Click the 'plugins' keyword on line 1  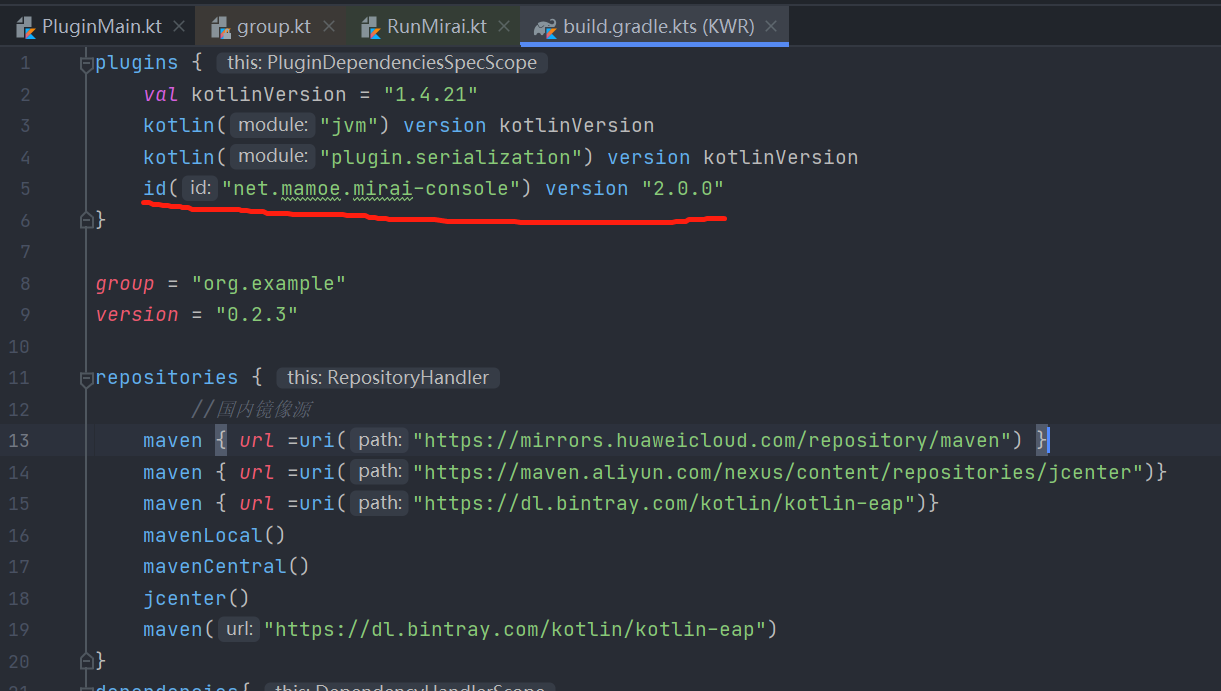tap(136, 63)
